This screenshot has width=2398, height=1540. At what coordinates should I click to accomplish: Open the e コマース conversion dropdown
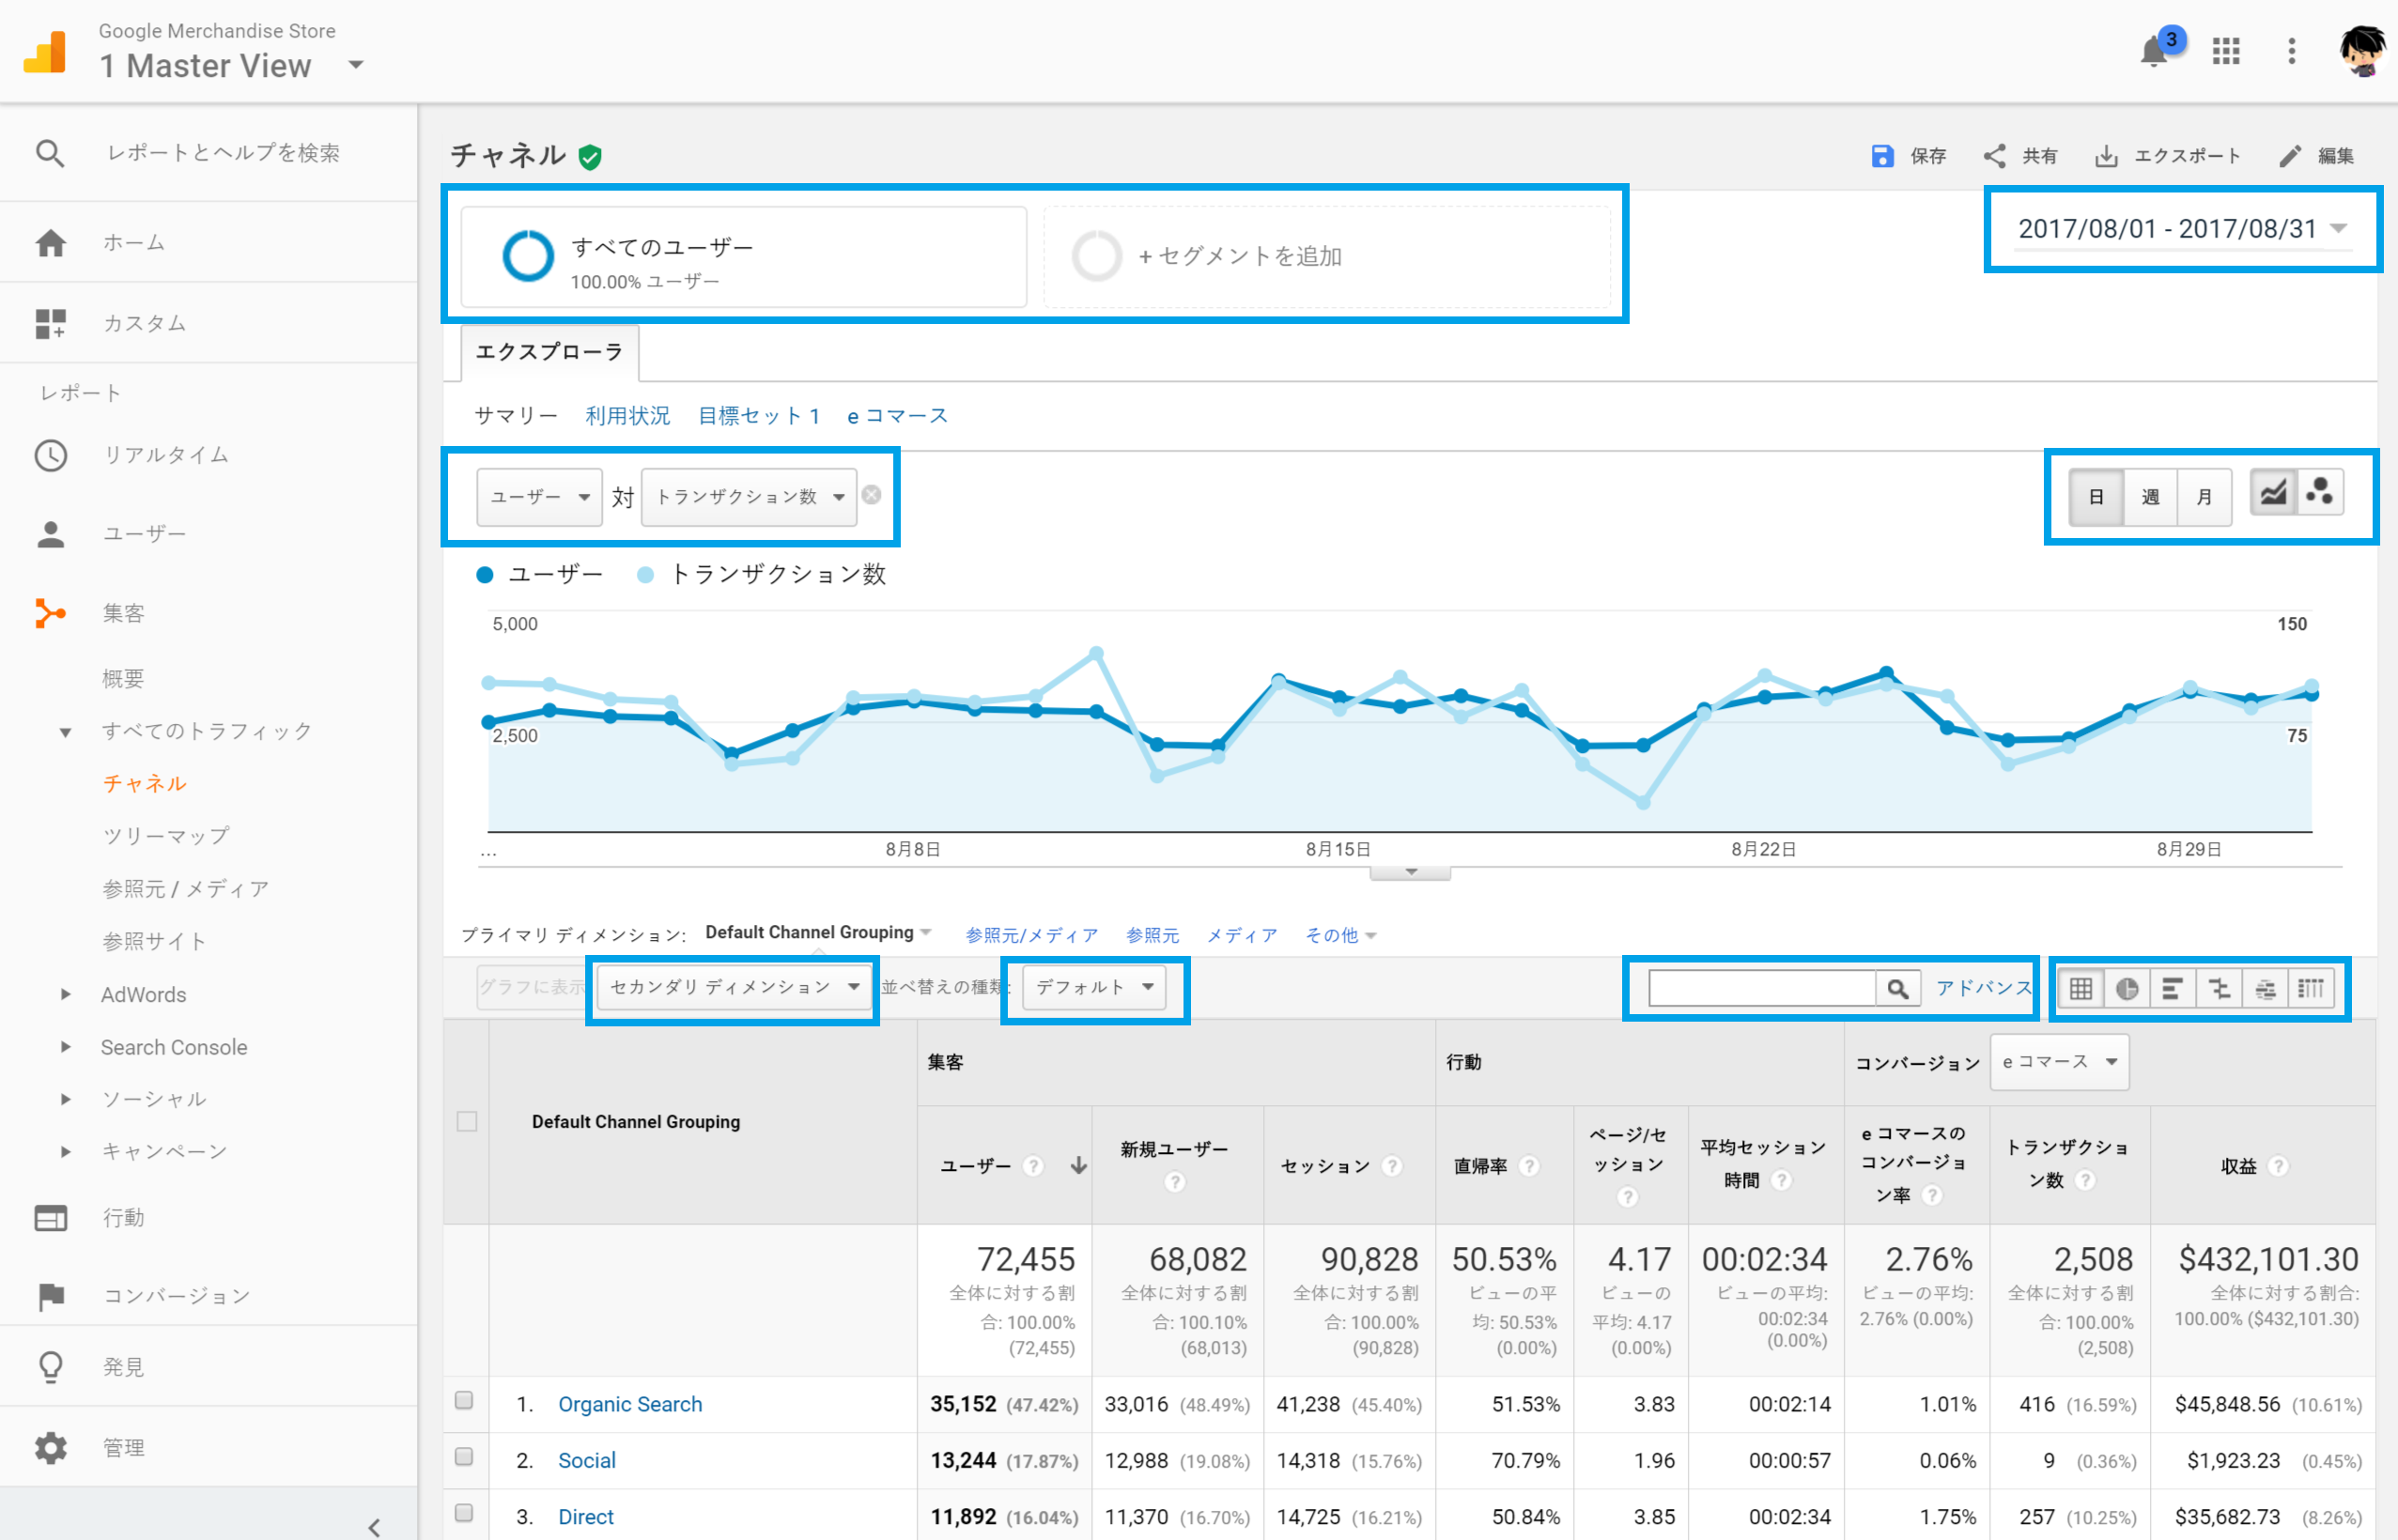[2059, 1062]
